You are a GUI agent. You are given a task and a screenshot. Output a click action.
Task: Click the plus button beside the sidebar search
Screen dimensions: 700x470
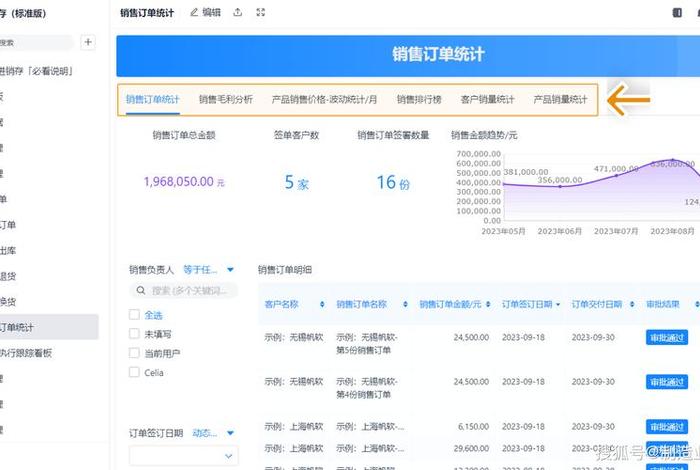88,42
